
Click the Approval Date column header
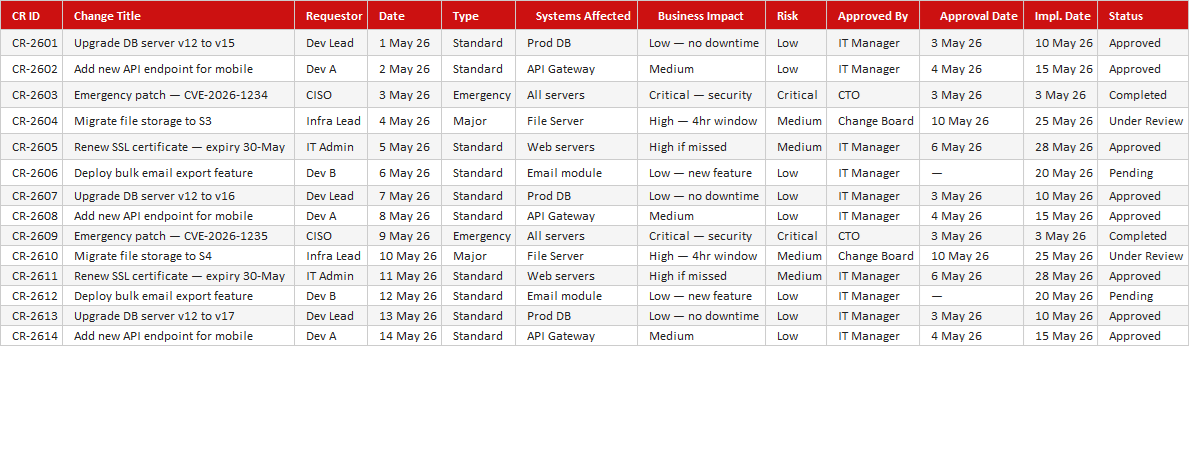click(x=971, y=16)
